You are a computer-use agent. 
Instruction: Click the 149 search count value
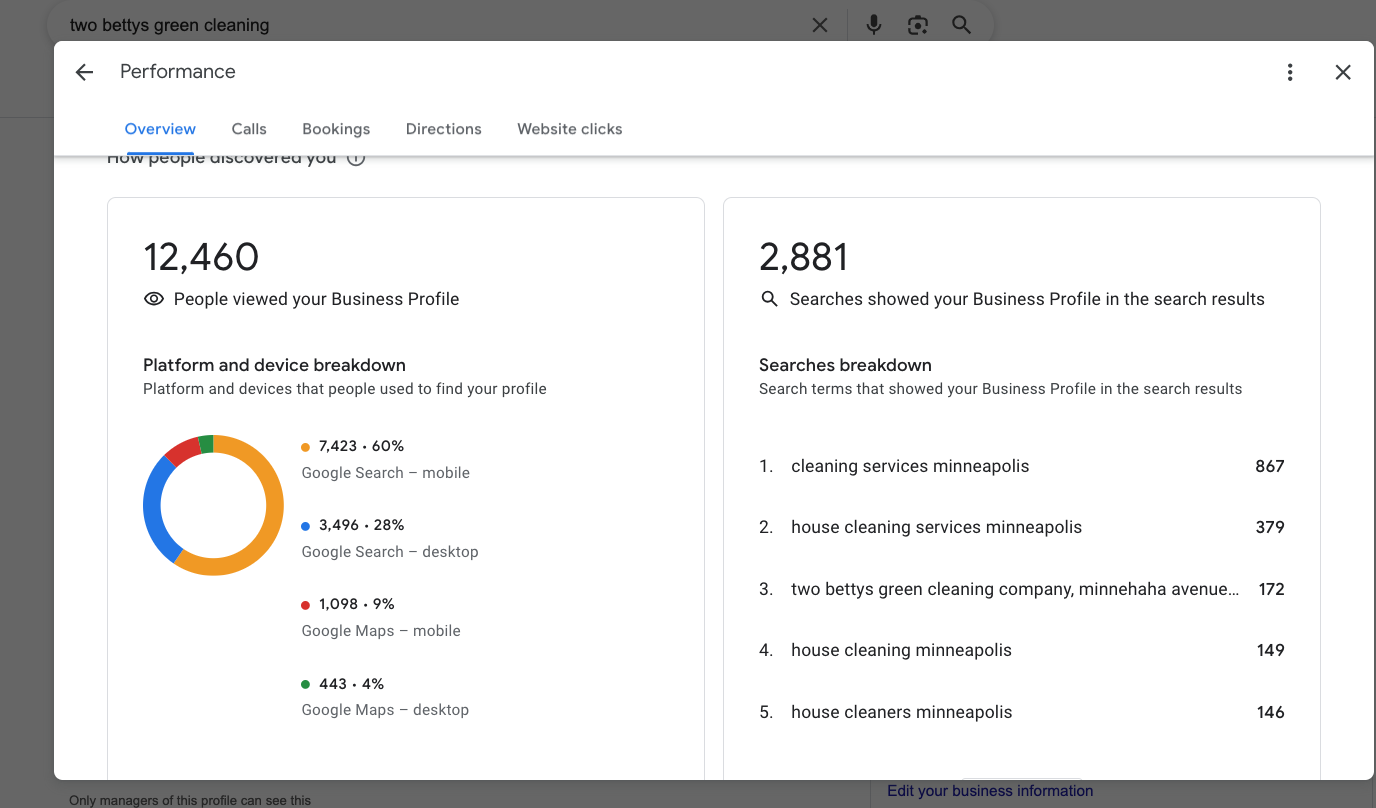1271,650
